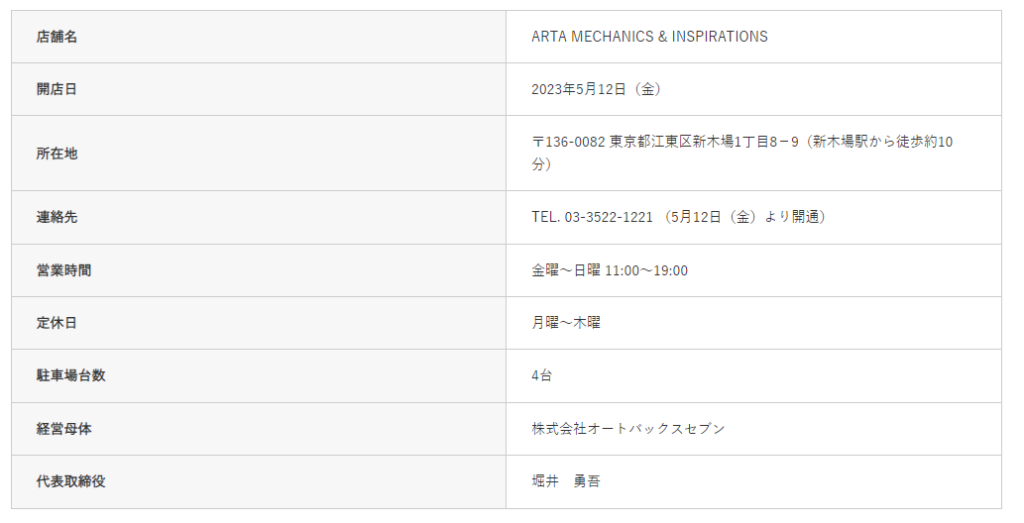Click the postal code 〒136-0082
This screenshot has height=523, width=1024.
(x=568, y=142)
